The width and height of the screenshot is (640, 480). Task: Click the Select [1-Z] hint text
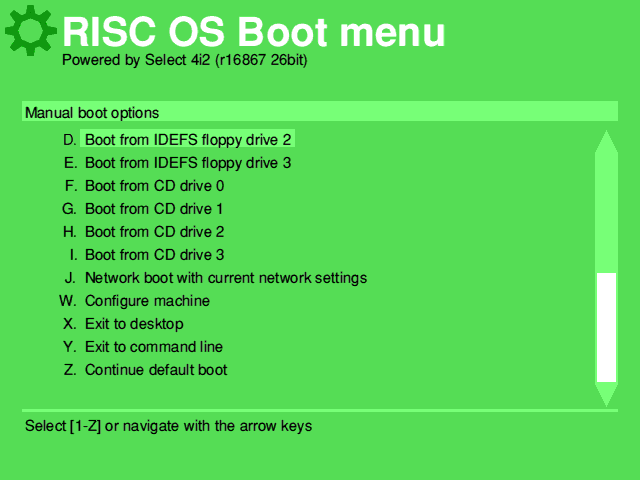click(x=168, y=426)
